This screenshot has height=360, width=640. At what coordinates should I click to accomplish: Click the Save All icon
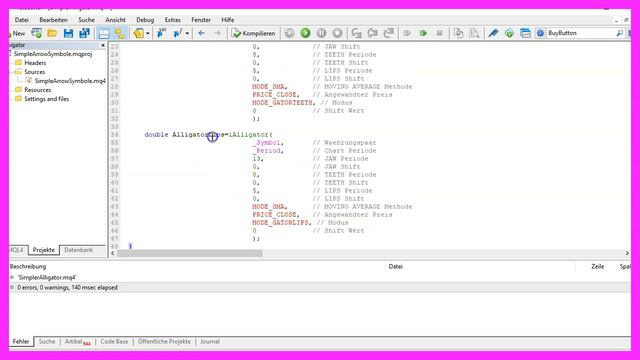click(84, 33)
